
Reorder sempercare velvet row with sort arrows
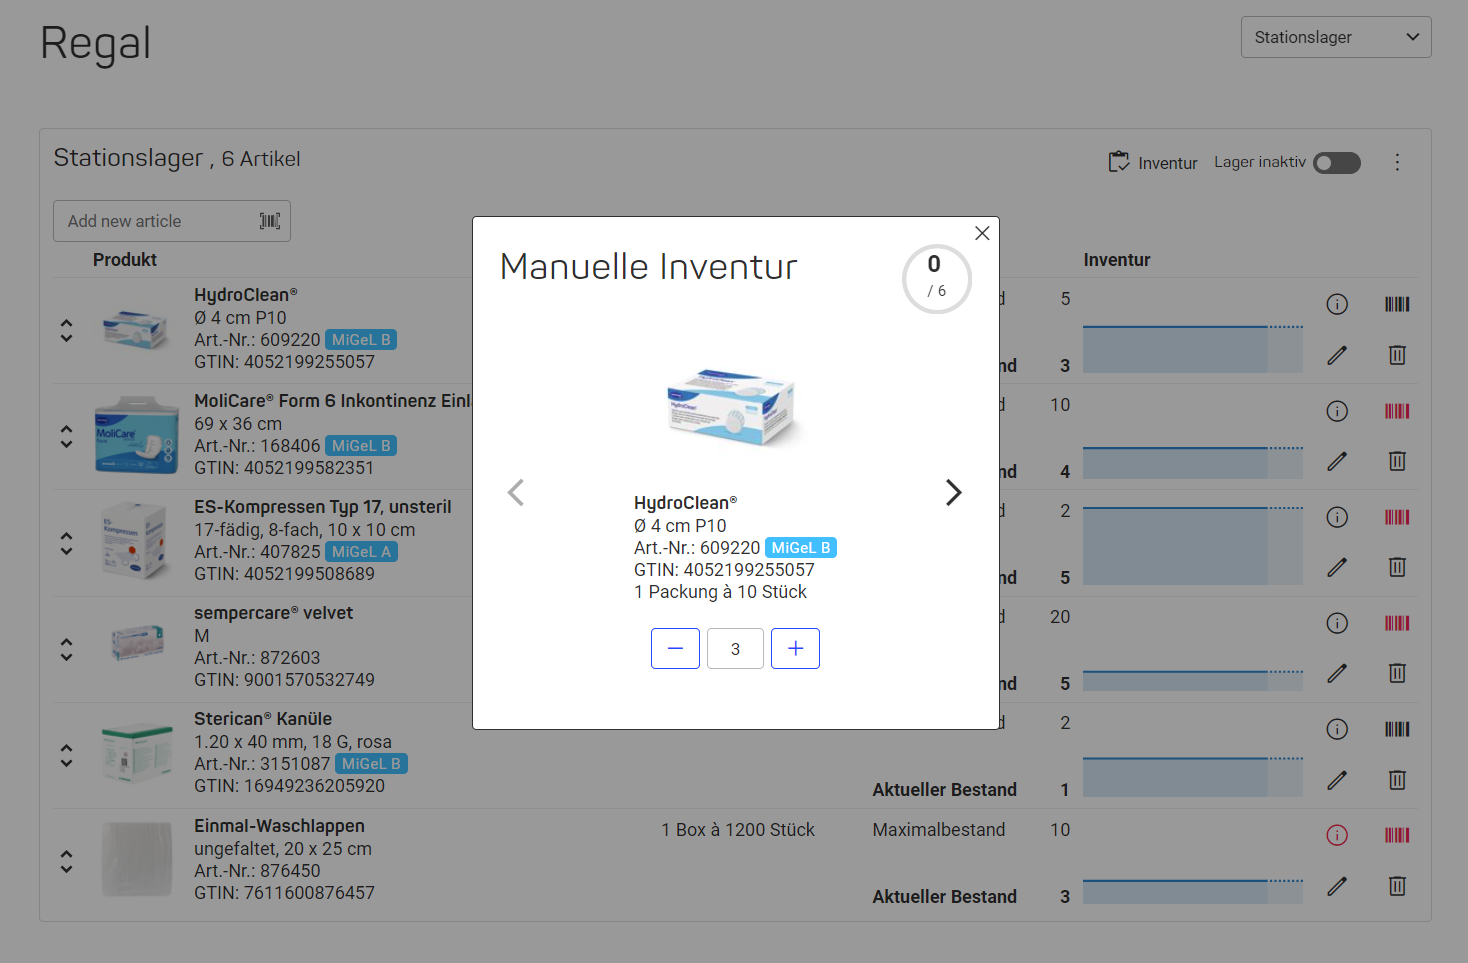tap(66, 649)
